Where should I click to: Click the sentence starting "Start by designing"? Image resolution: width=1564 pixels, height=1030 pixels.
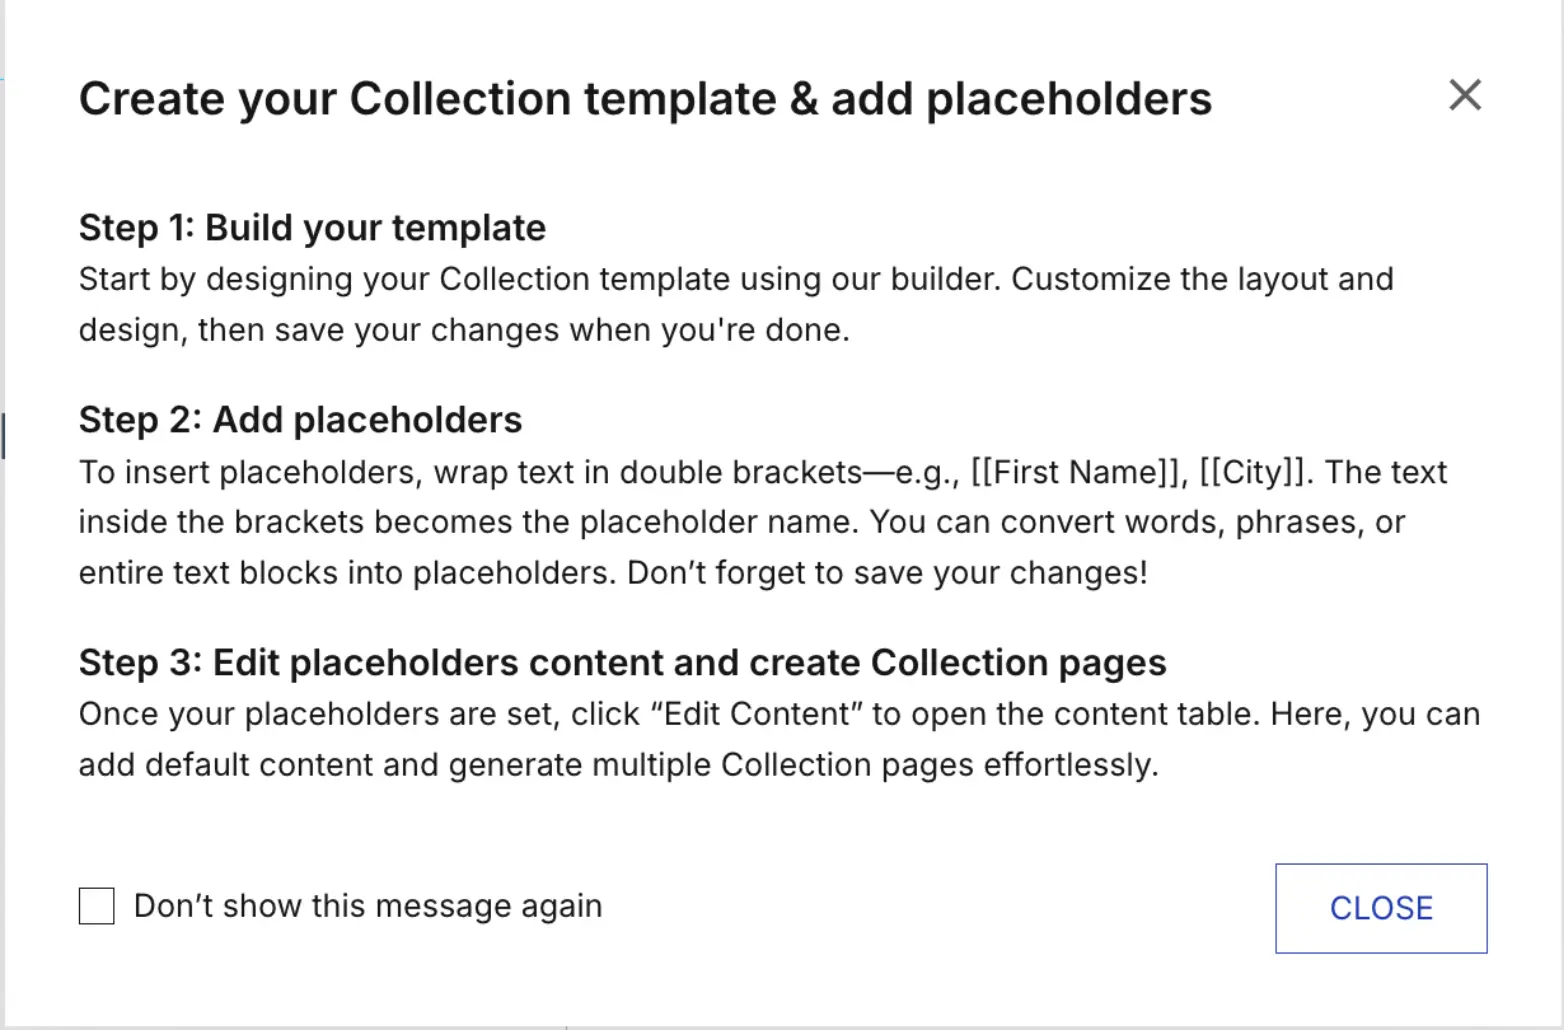[x=539, y=279]
